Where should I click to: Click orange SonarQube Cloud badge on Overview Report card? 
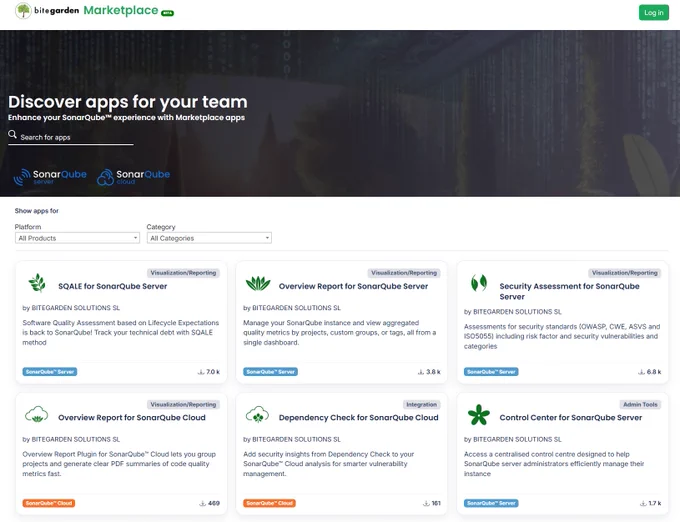pyautogui.click(x=49, y=503)
